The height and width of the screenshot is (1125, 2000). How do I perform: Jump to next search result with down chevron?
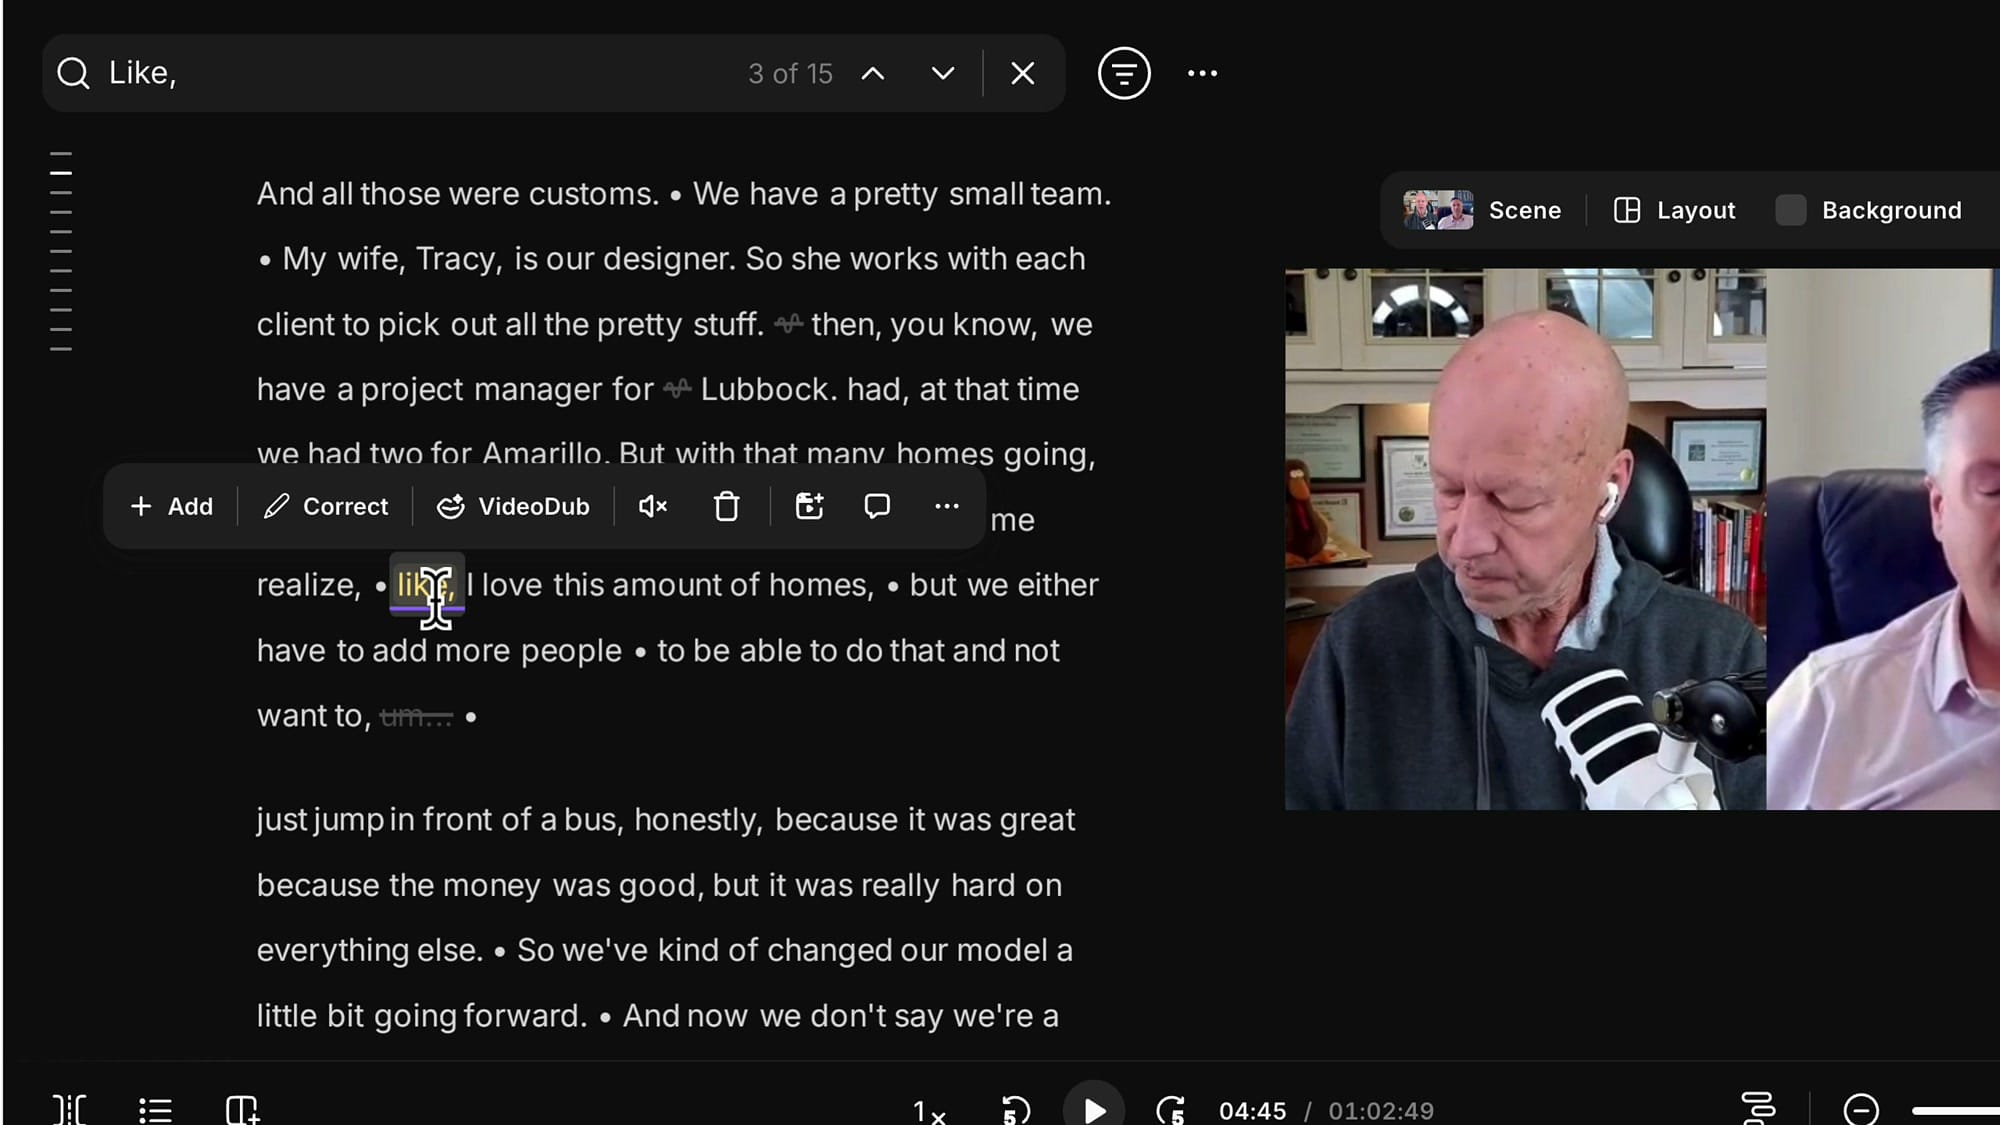click(940, 73)
